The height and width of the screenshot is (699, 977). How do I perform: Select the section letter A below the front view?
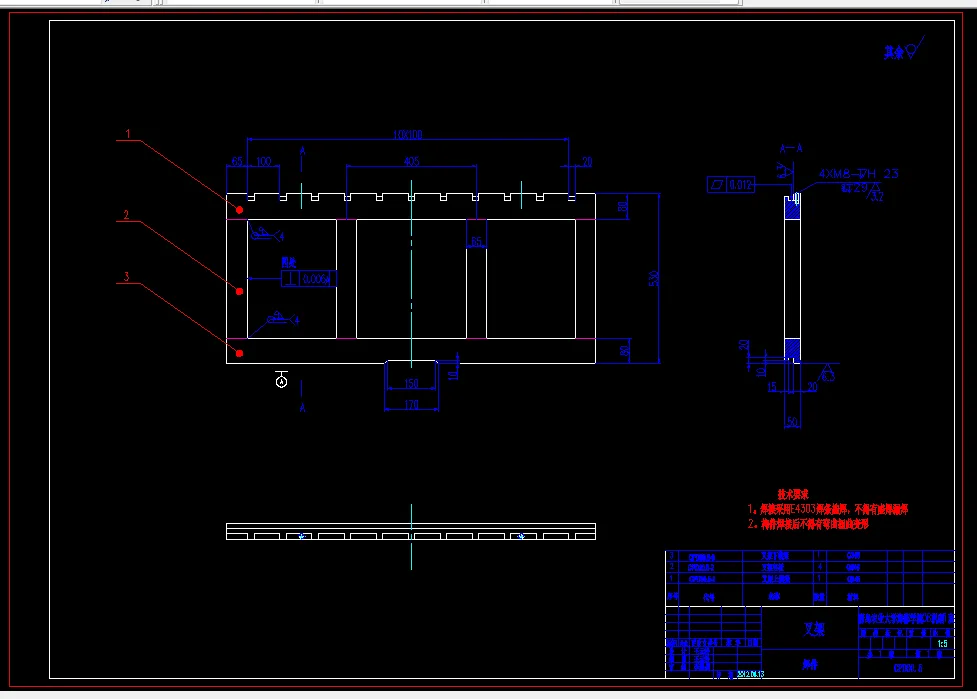303,407
